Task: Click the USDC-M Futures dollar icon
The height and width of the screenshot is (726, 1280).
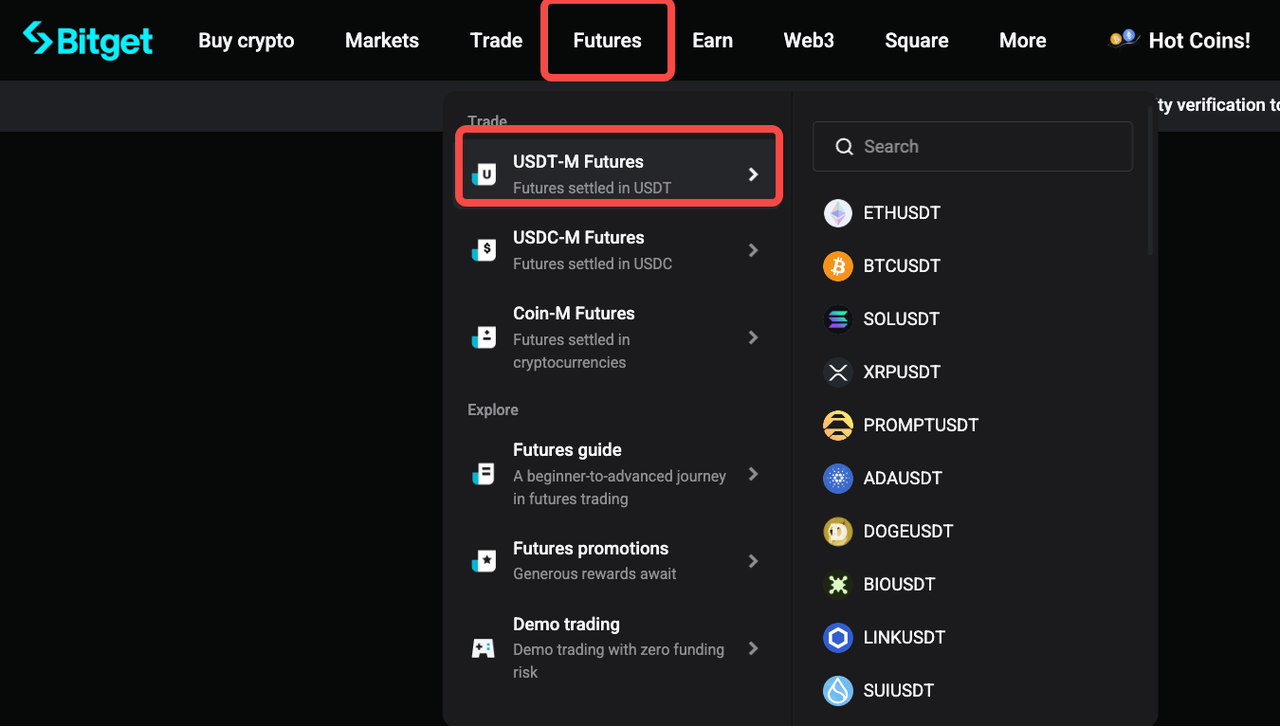Action: pyautogui.click(x=484, y=250)
